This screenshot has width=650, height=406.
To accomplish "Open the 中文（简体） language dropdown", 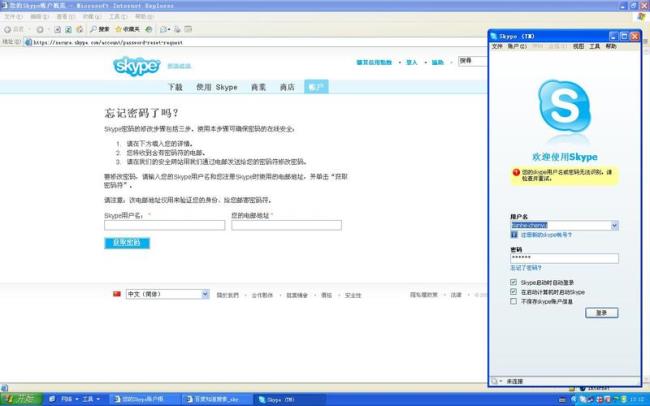I will pyautogui.click(x=168, y=294).
